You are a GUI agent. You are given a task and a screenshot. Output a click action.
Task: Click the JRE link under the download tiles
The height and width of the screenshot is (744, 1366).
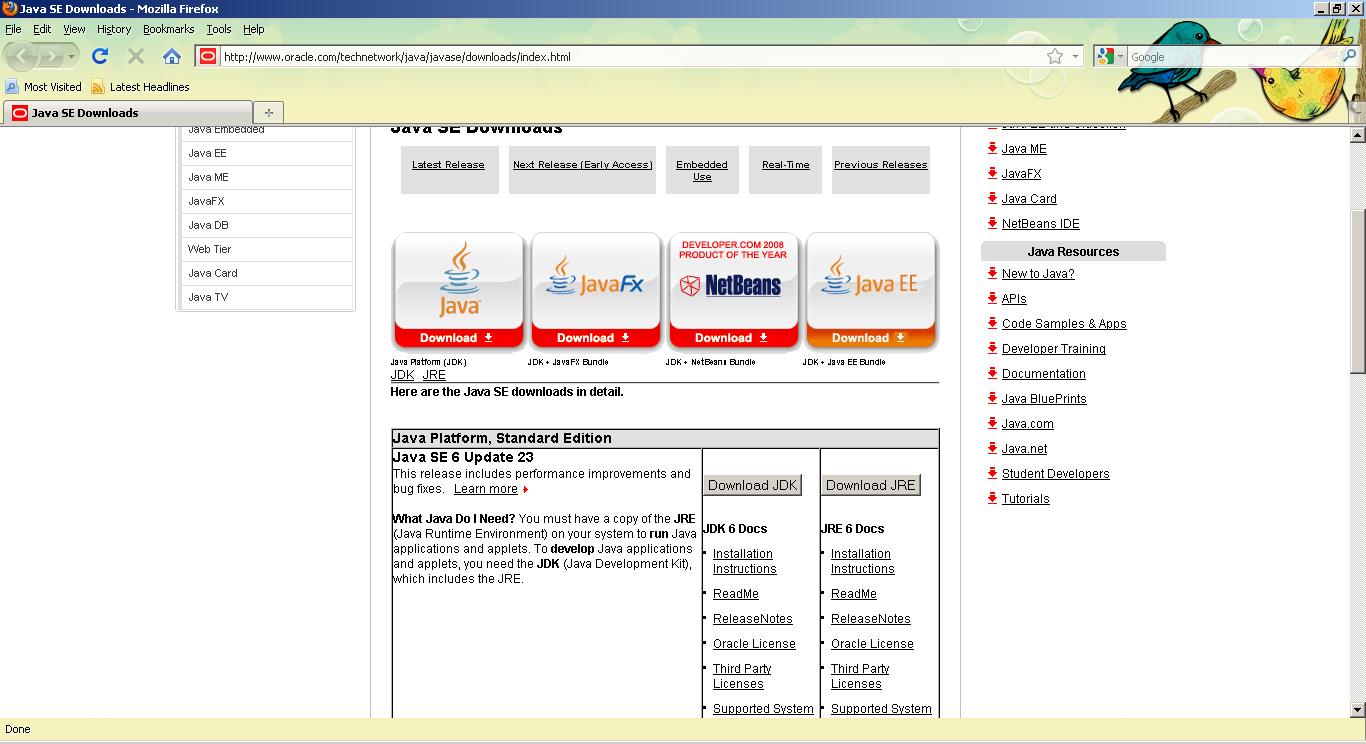coord(434,375)
